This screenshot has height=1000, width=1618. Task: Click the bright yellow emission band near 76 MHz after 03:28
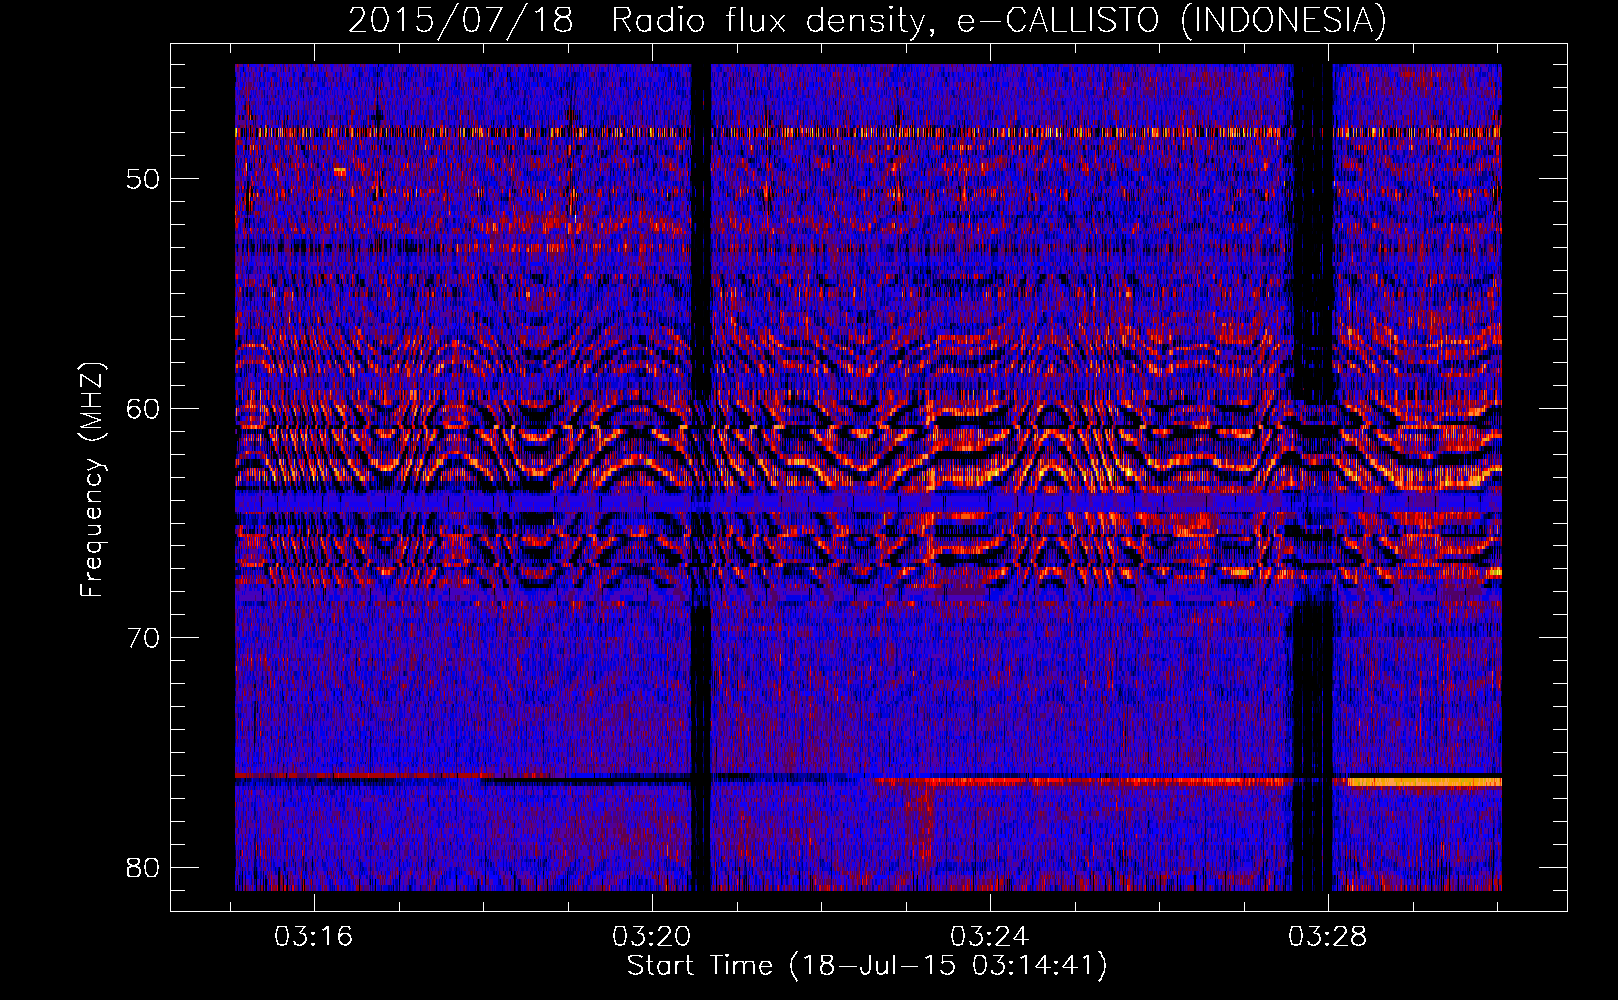1424,781
